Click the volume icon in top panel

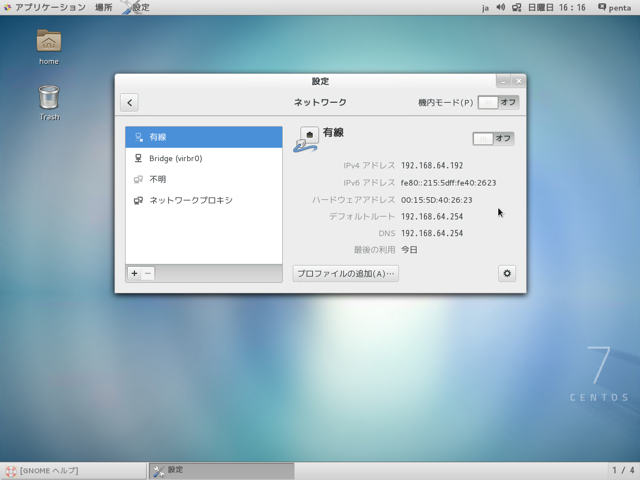pos(501,7)
